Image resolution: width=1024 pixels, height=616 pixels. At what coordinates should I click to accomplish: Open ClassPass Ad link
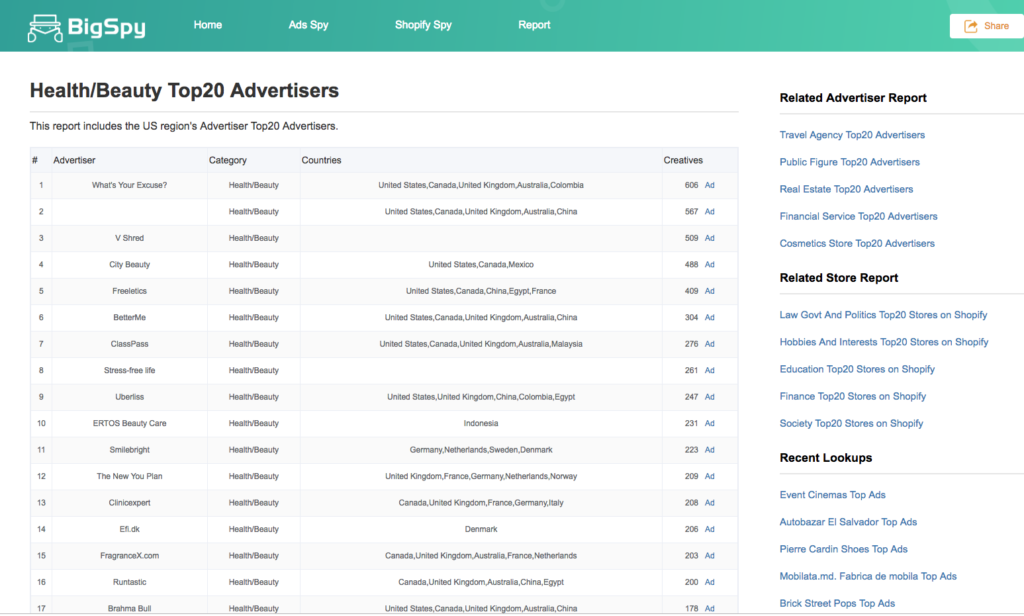pyautogui.click(x=709, y=344)
